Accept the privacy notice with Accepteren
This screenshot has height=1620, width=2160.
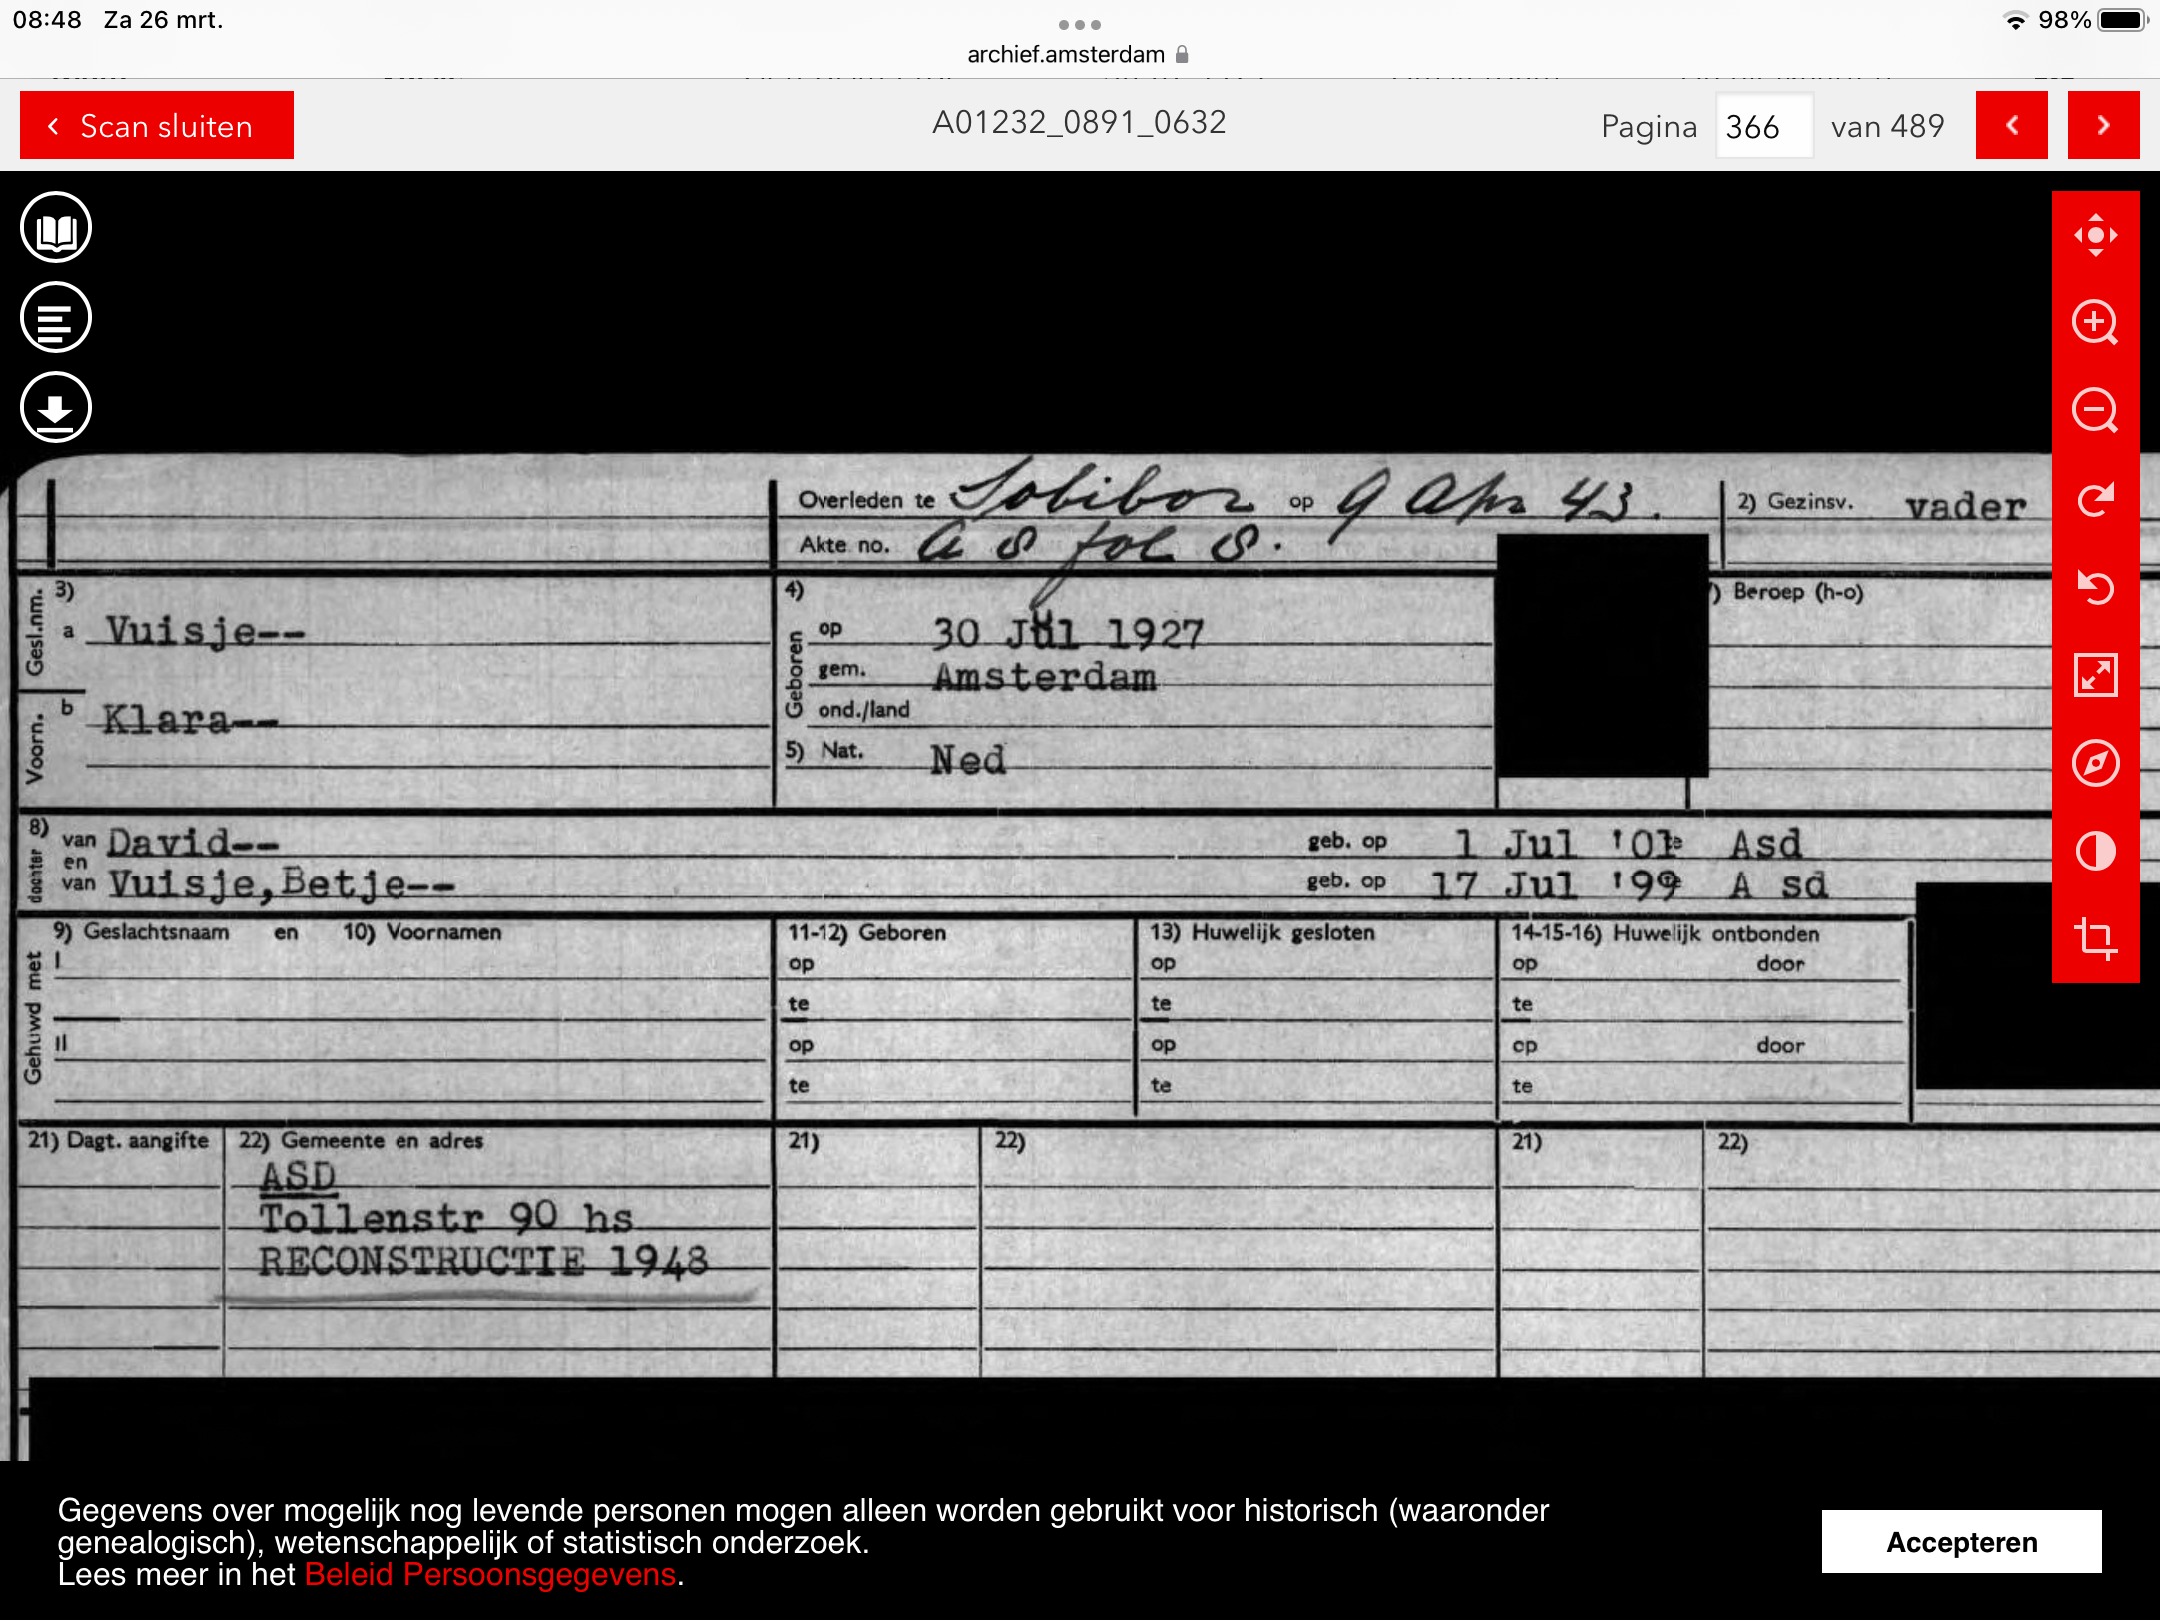1961,1542
